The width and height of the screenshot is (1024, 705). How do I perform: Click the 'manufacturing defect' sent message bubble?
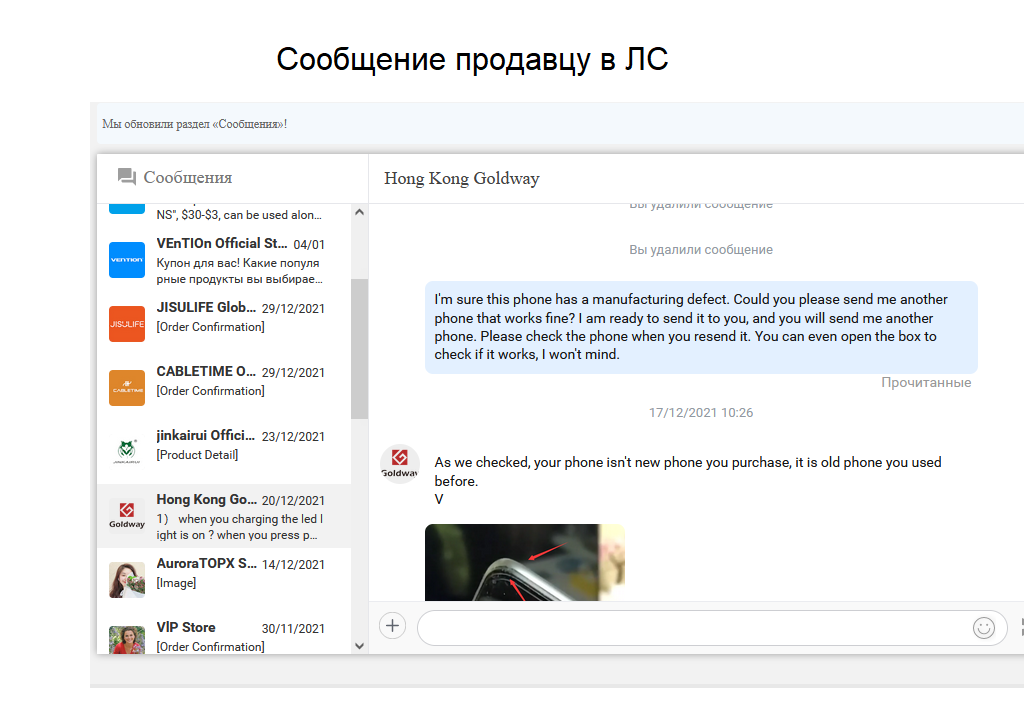(701, 327)
